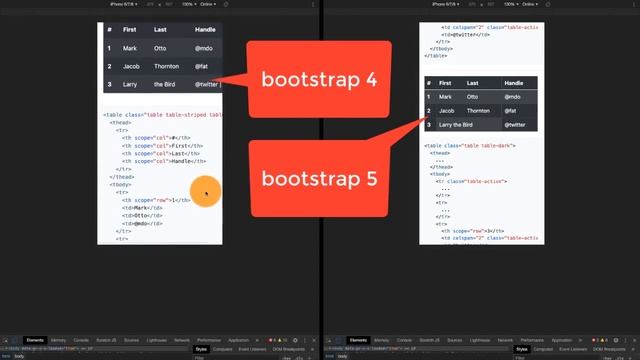640x360 pixels.
Task: Switch to Application tab in left DevTools
Action: (x=239, y=340)
